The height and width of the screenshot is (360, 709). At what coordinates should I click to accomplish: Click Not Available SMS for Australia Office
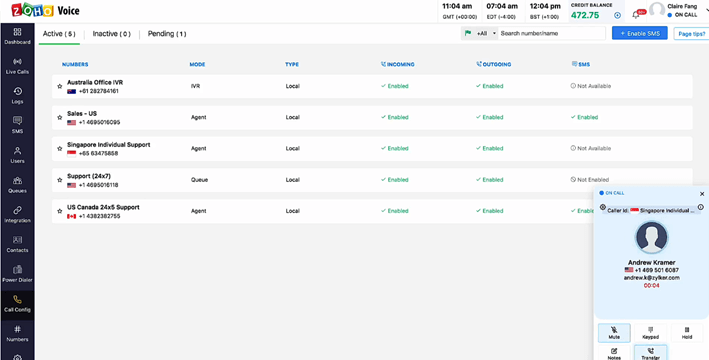pos(591,86)
